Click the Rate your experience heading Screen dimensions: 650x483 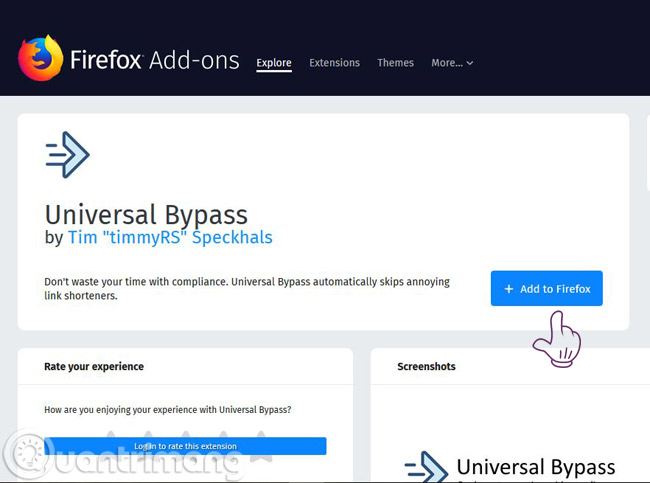pos(94,366)
